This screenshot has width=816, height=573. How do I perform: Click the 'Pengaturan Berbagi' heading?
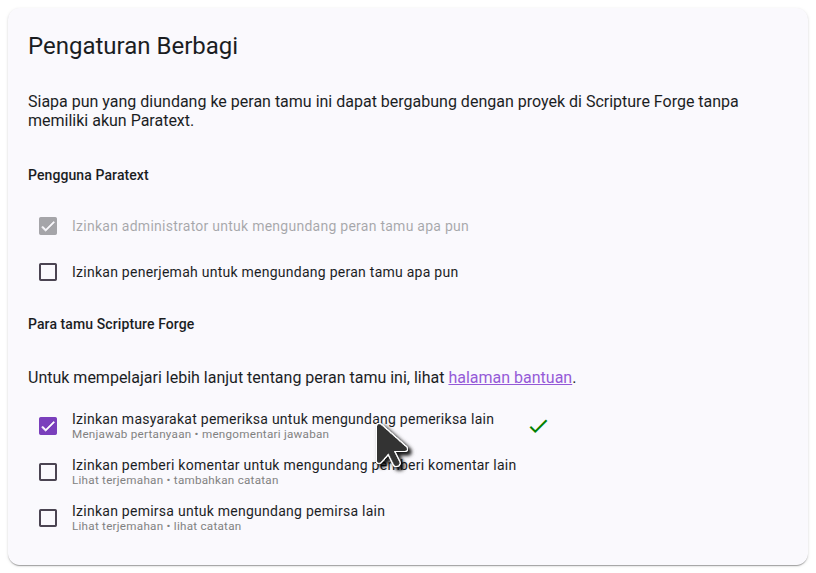coord(132,46)
